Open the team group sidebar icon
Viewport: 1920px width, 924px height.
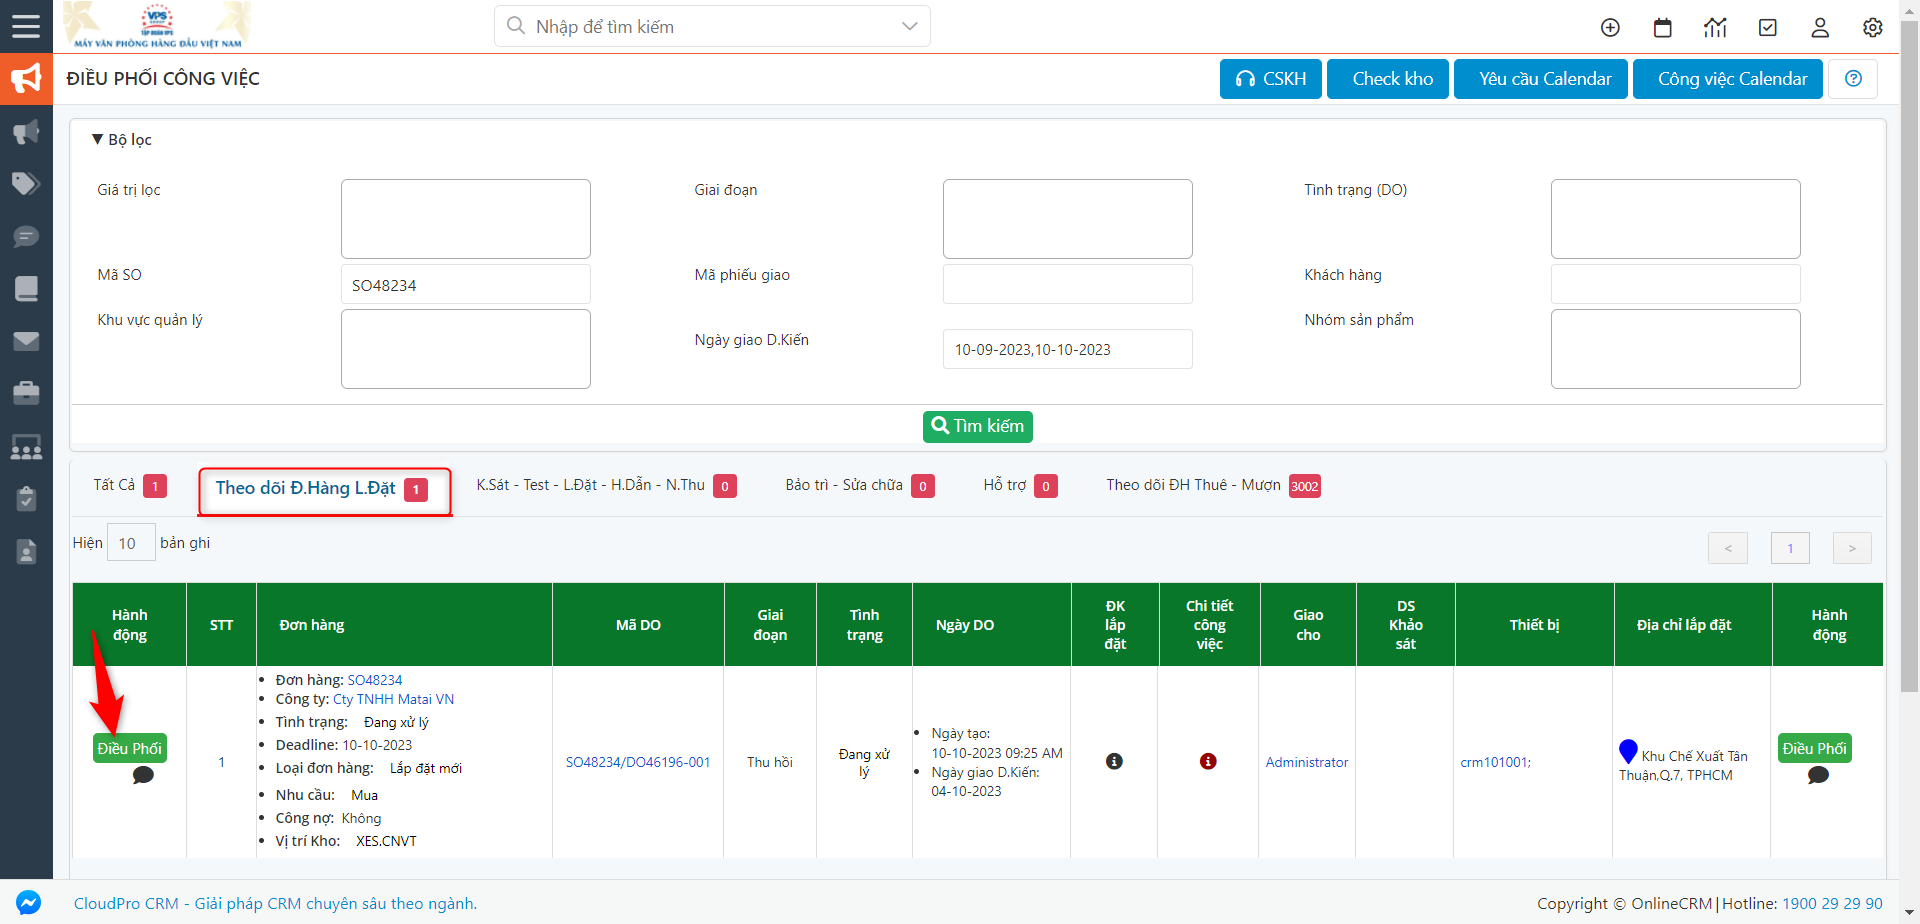pyautogui.click(x=26, y=447)
